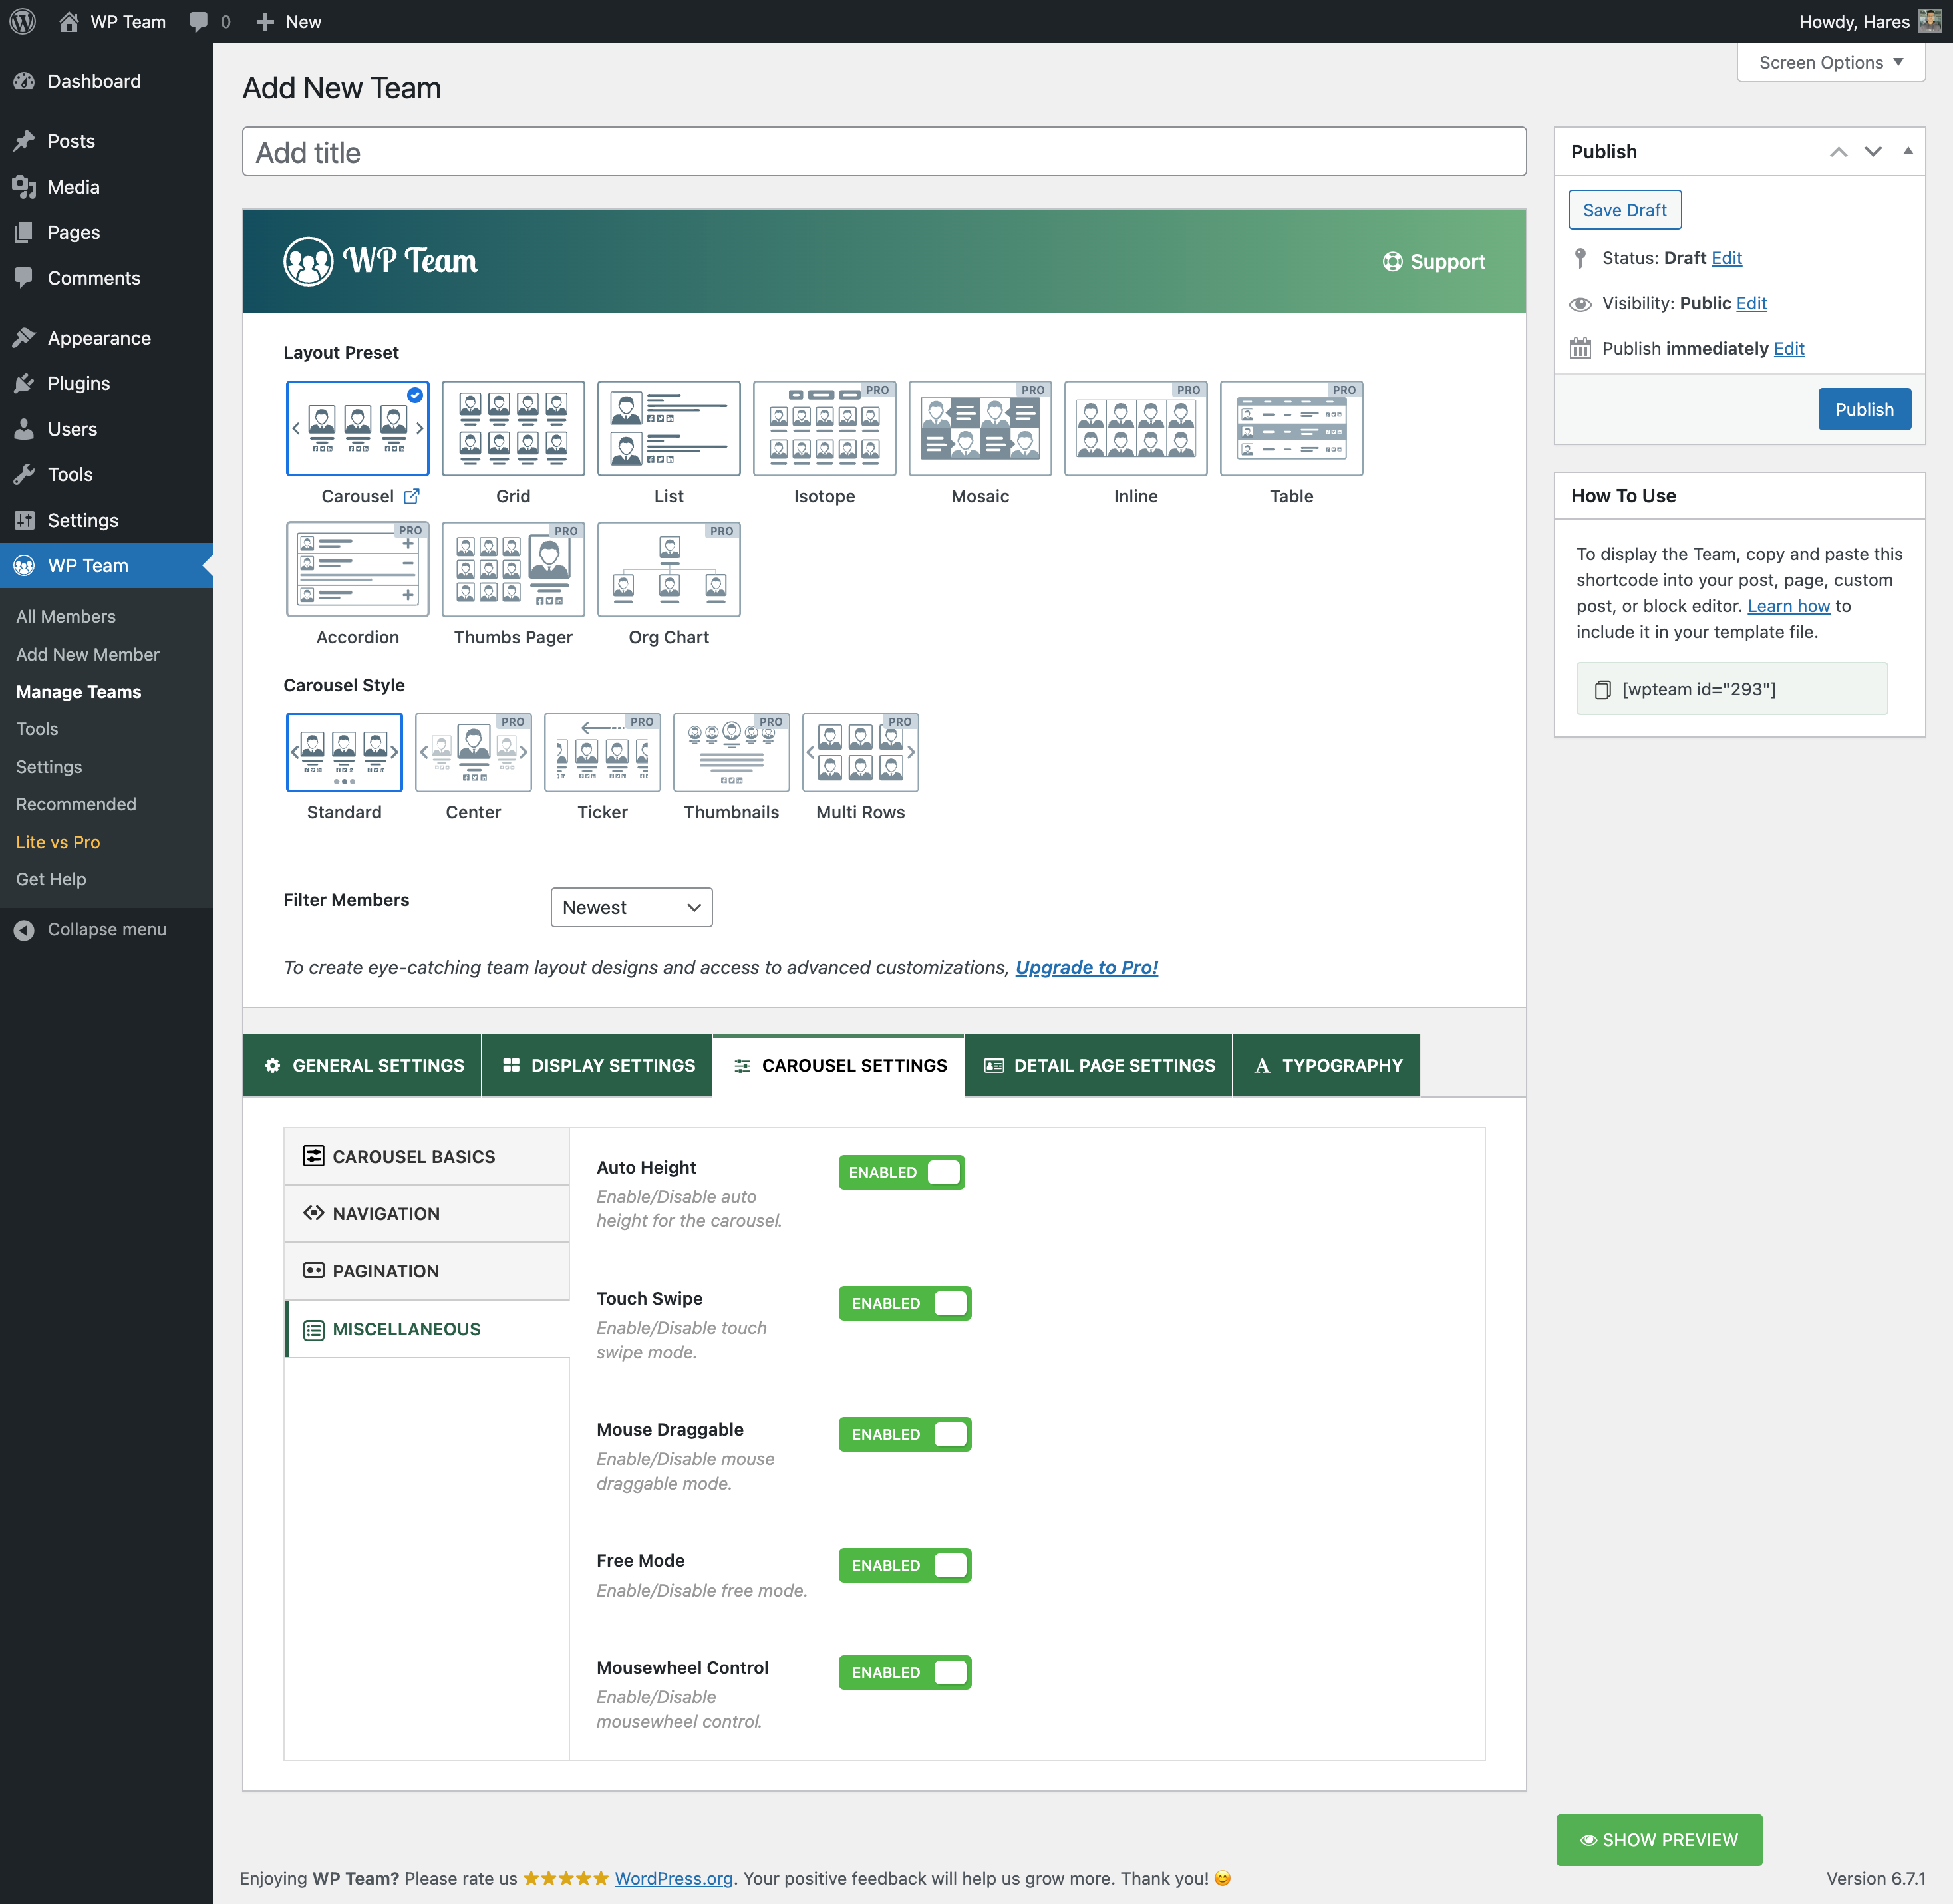Collapse the Publish panel with triangle toggle
This screenshot has width=1953, height=1904.
pos(1907,151)
